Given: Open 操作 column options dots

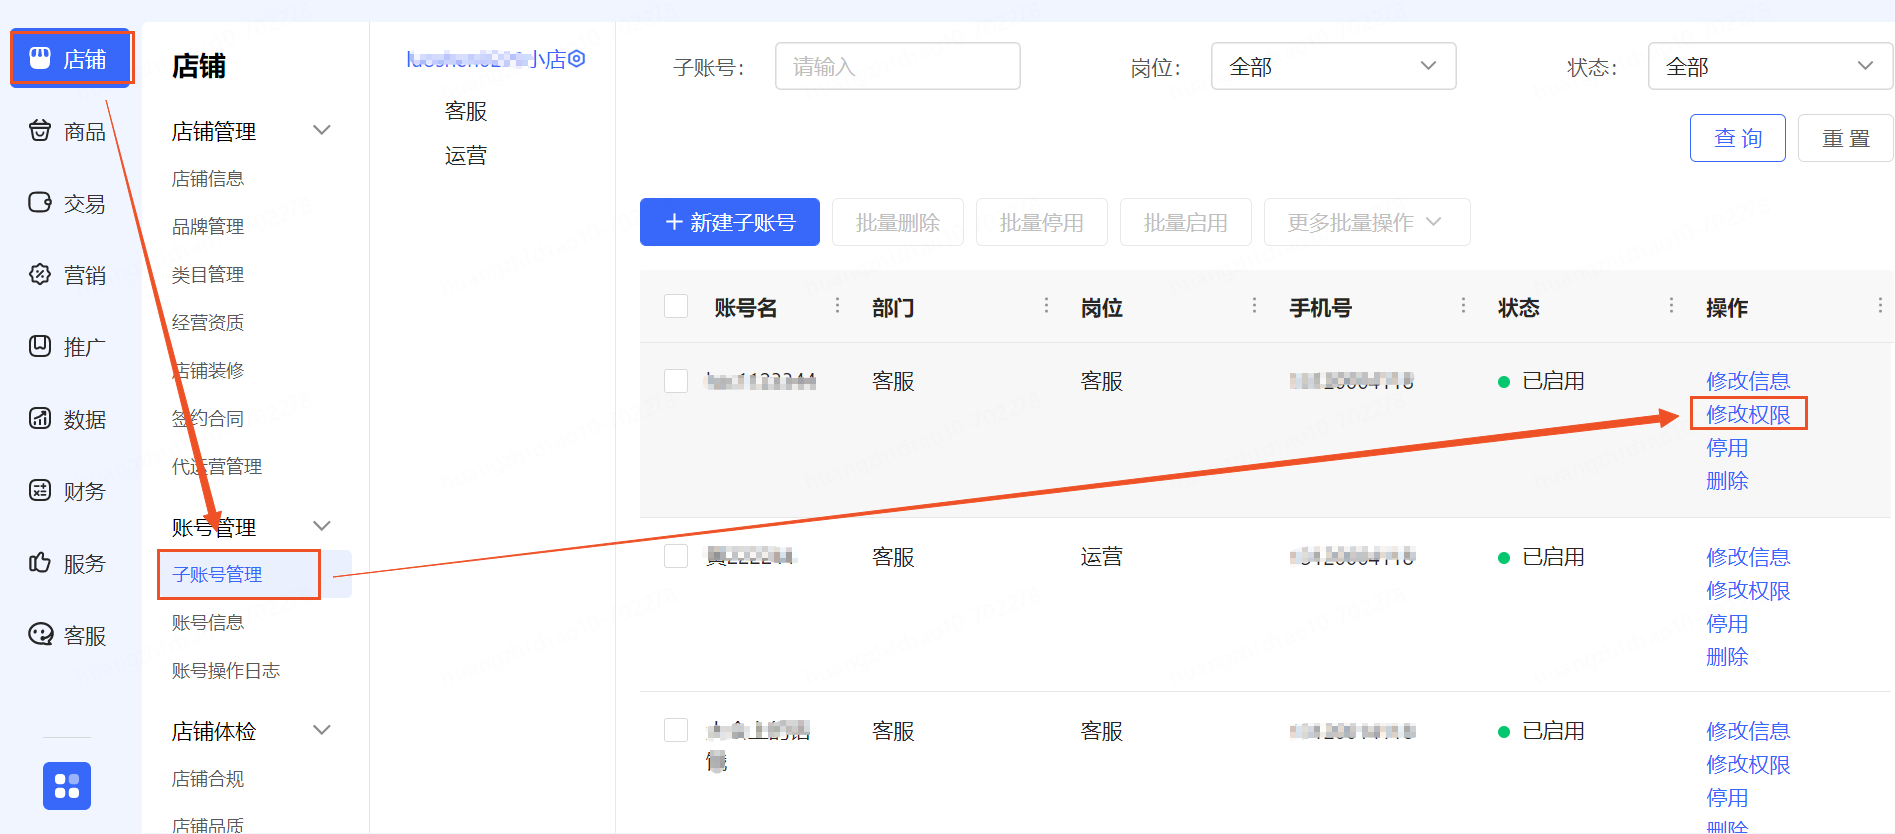Looking at the screenshot, I should [1880, 305].
